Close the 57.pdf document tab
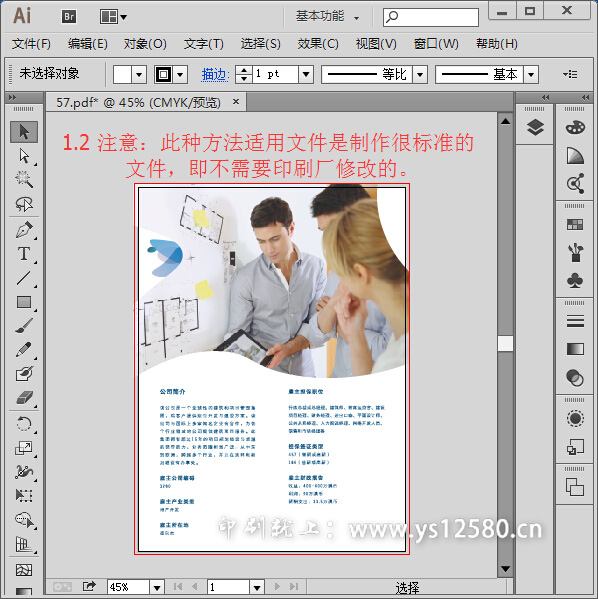Viewport: 598px width, 599px height. point(236,102)
